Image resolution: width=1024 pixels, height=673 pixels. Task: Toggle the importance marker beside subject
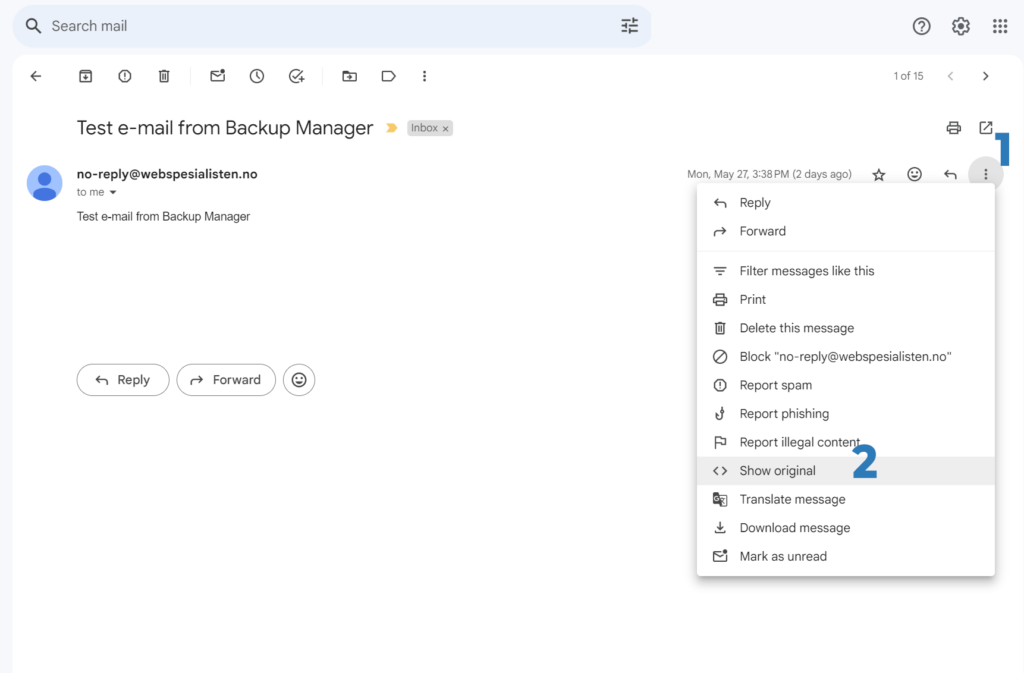pyautogui.click(x=391, y=128)
